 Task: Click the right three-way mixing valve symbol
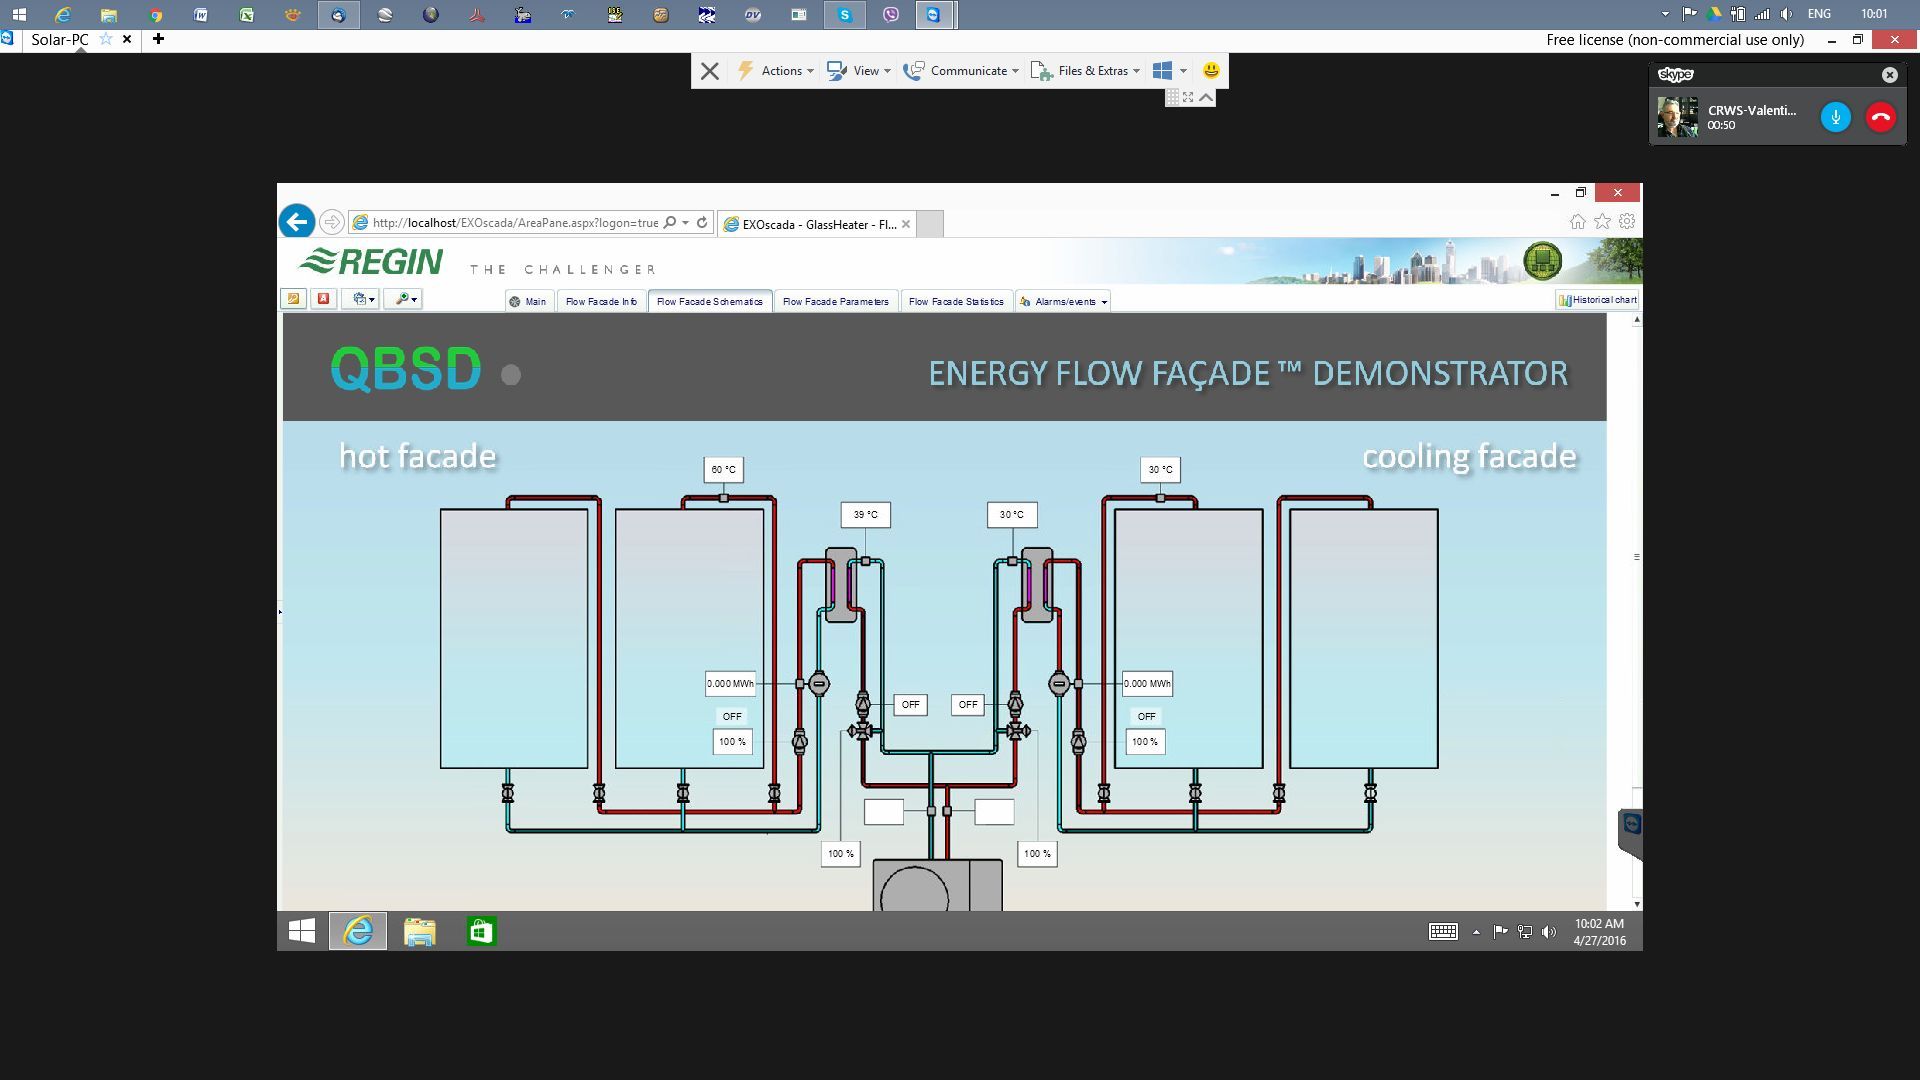[x=1017, y=731]
